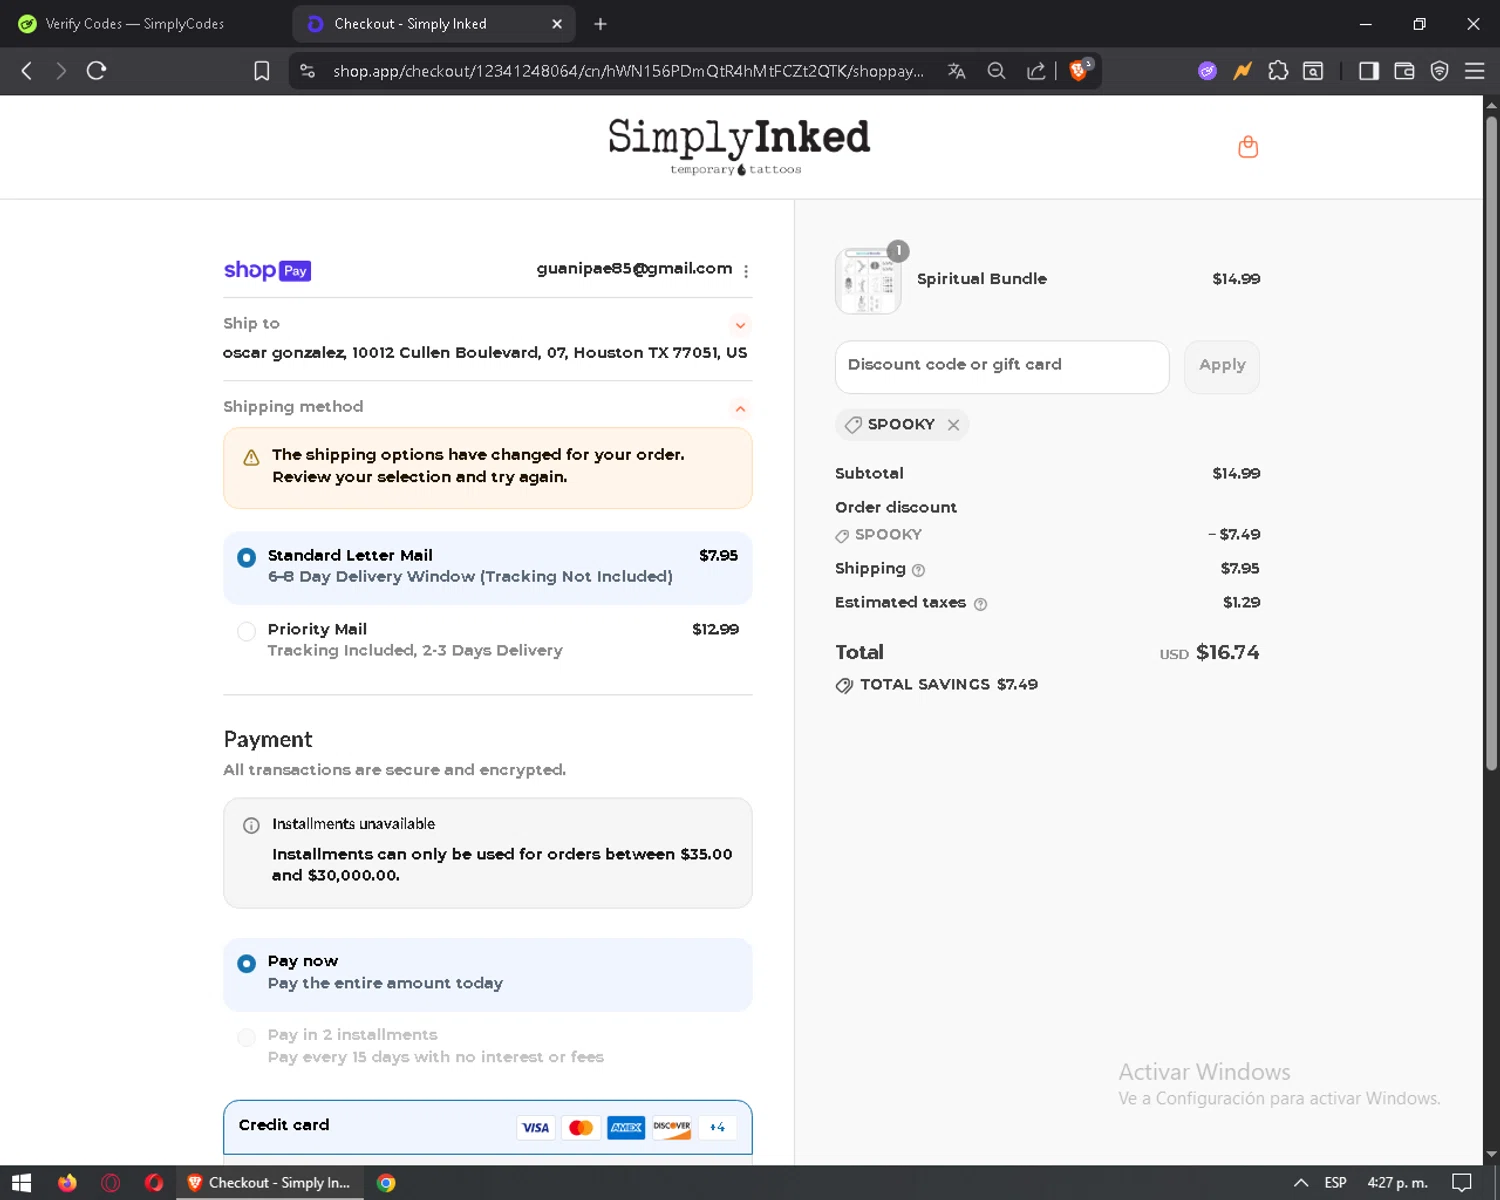Click the 4:27 p. m. clock
1500x1200 pixels.
click(1397, 1183)
